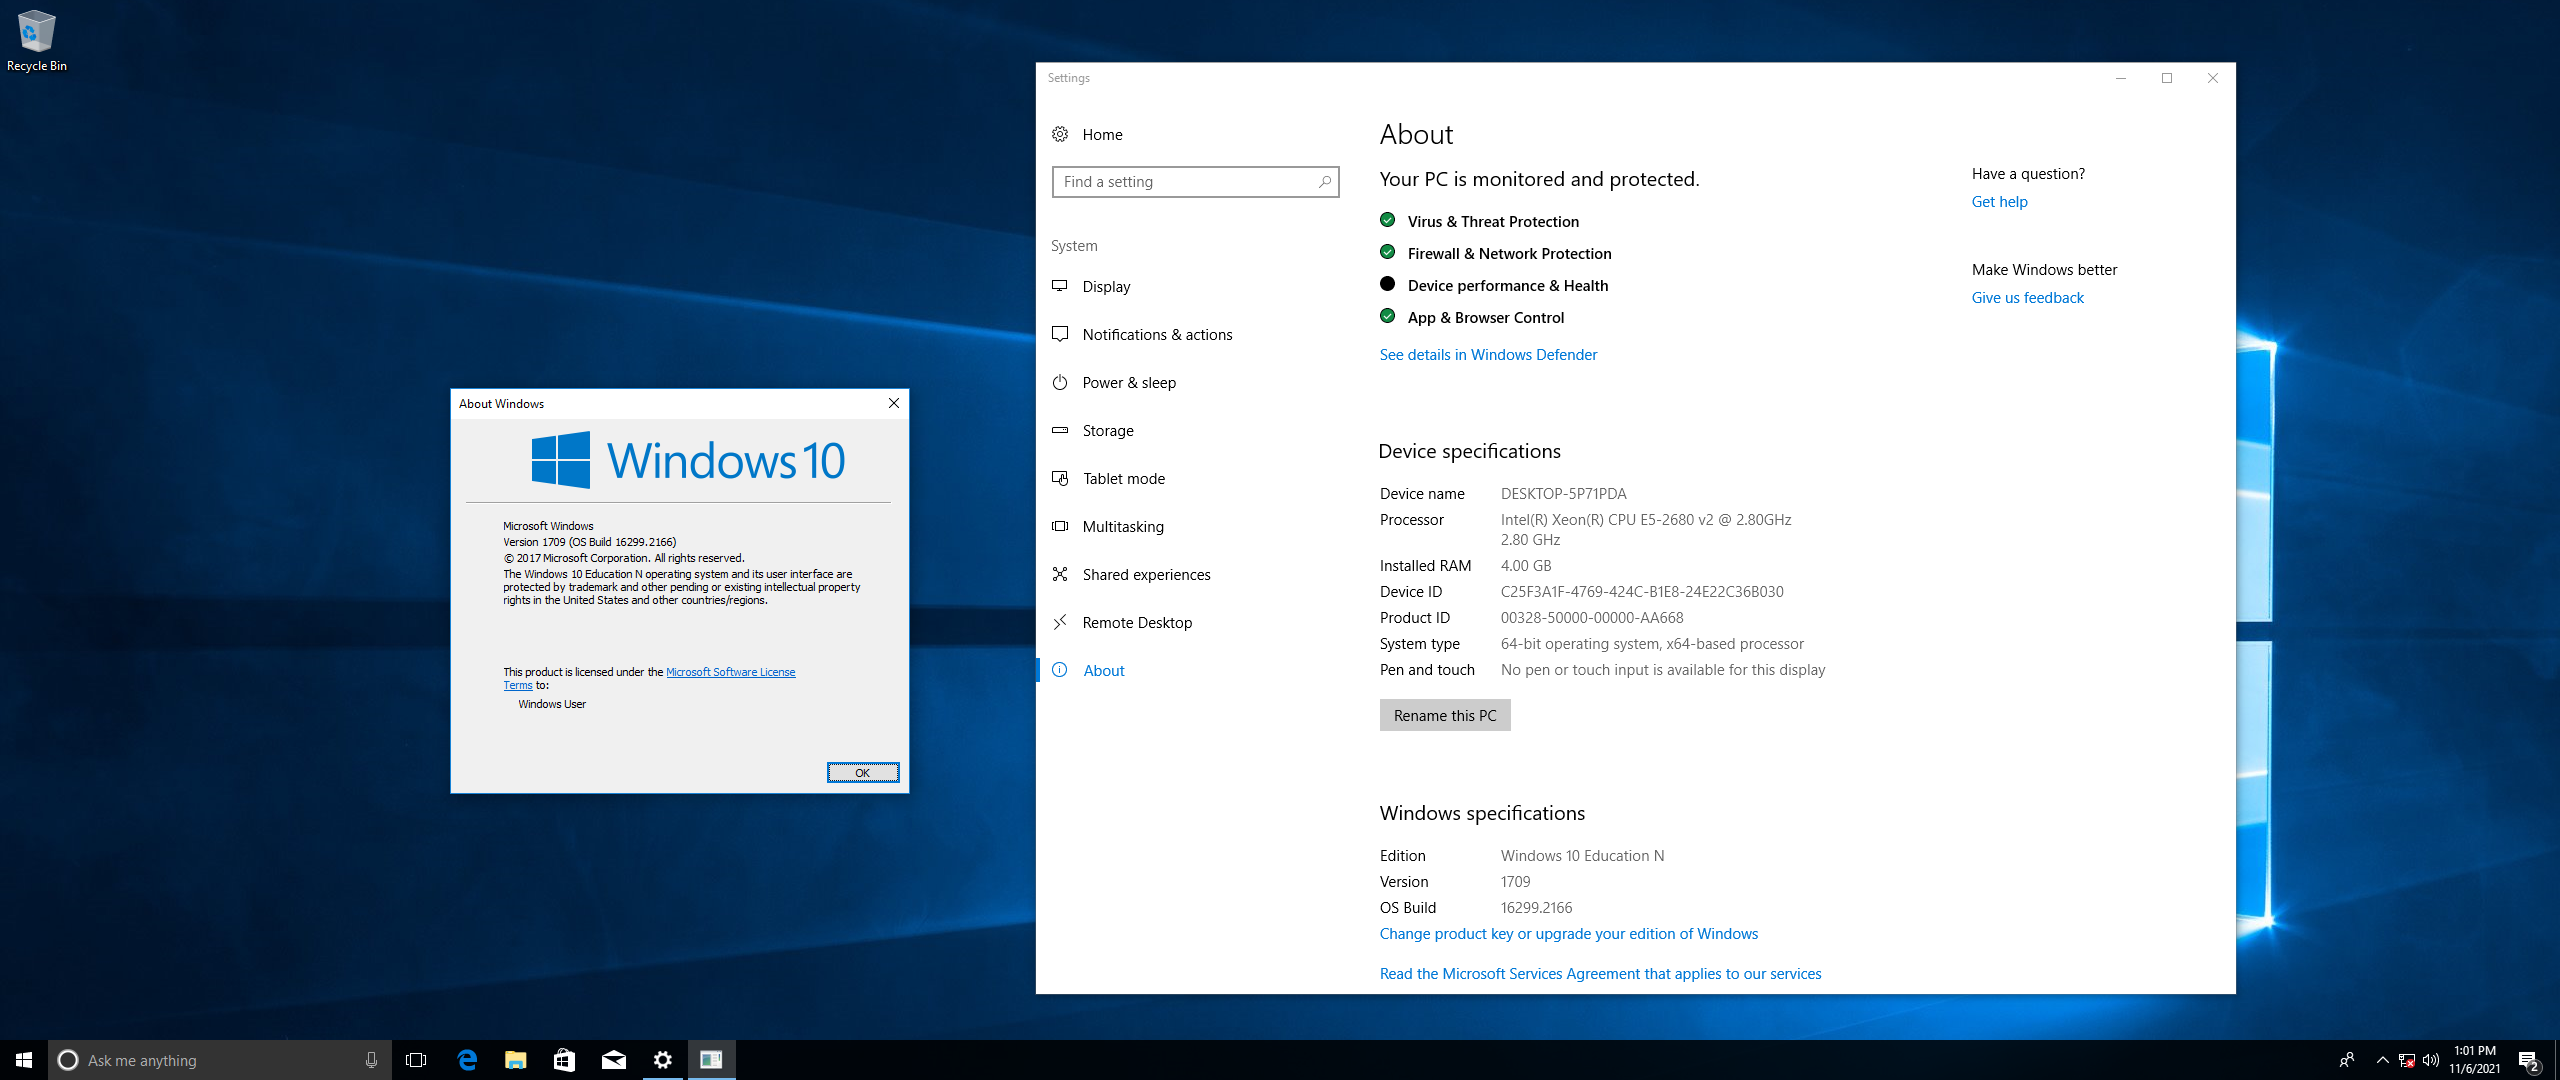The height and width of the screenshot is (1080, 2560).
Task: Click the Settings gear on the taskbar
Action: [662, 1060]
